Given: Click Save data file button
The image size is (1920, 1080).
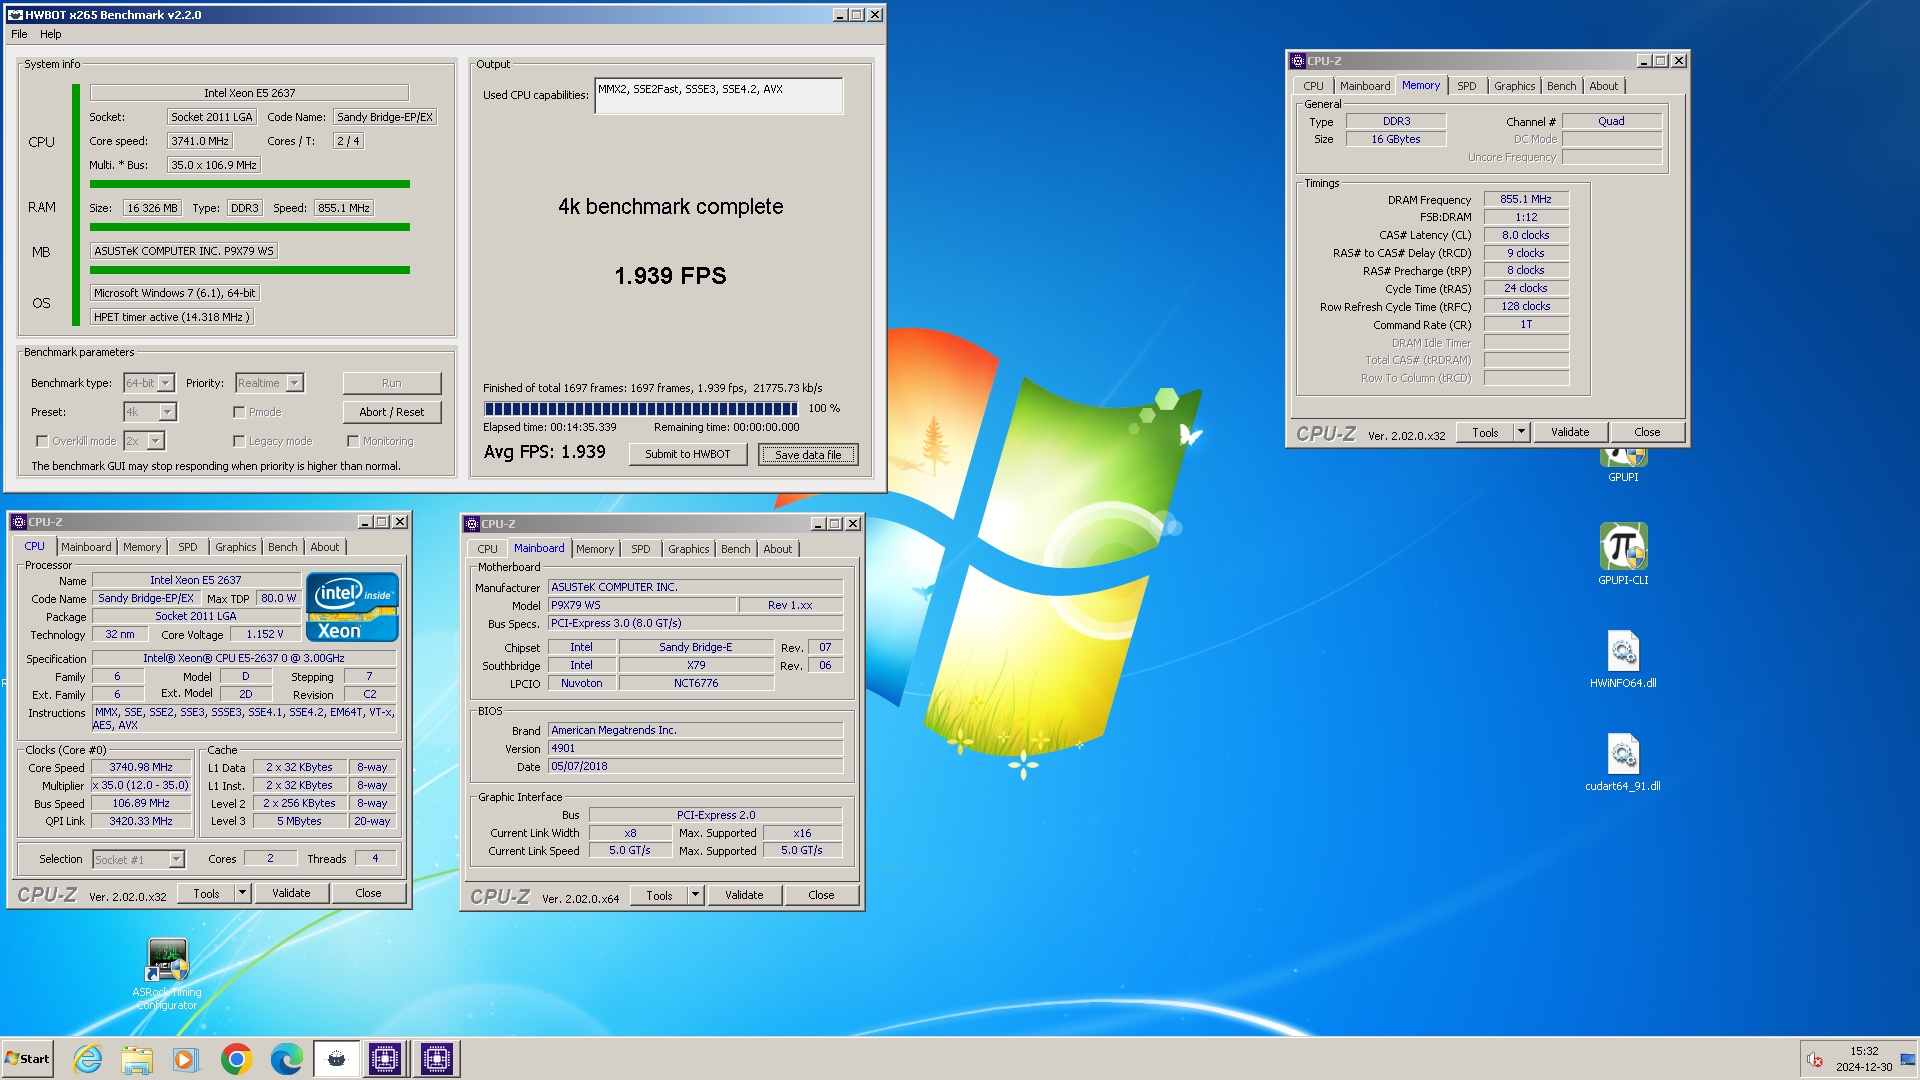Looking at the screenshot, I should [x=808, y=454].
